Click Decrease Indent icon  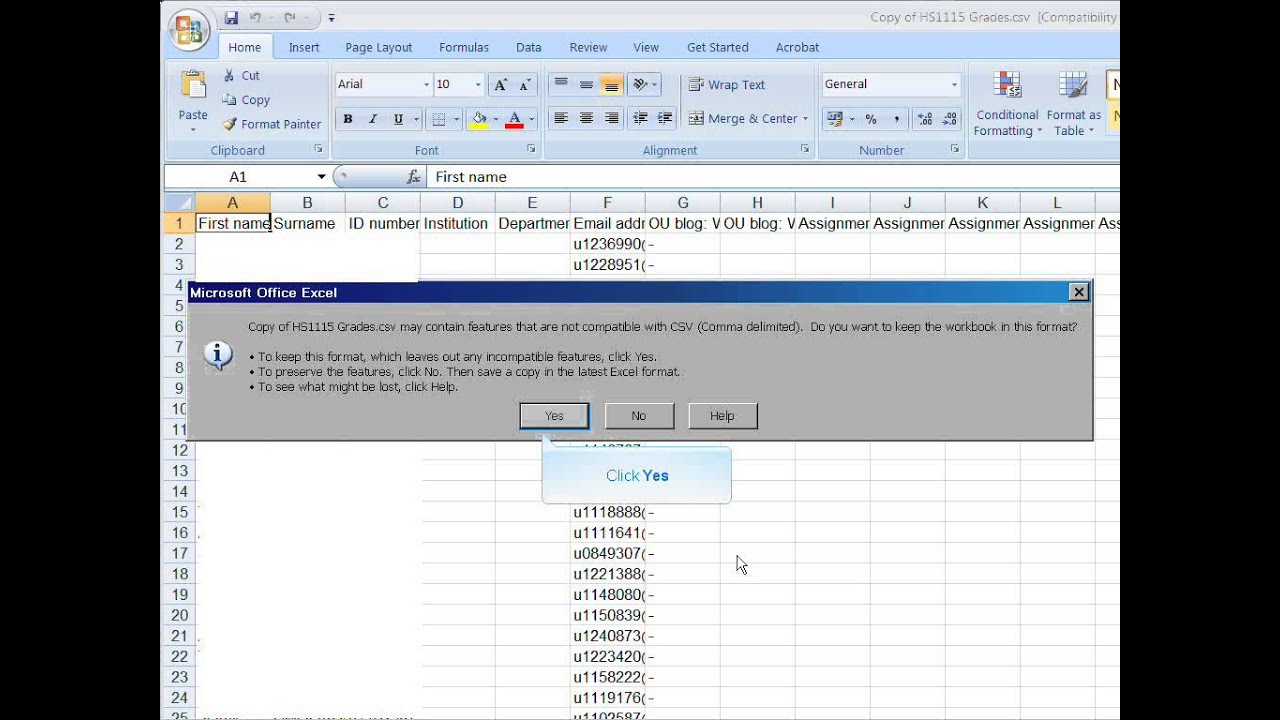click(x=640, y=118)
